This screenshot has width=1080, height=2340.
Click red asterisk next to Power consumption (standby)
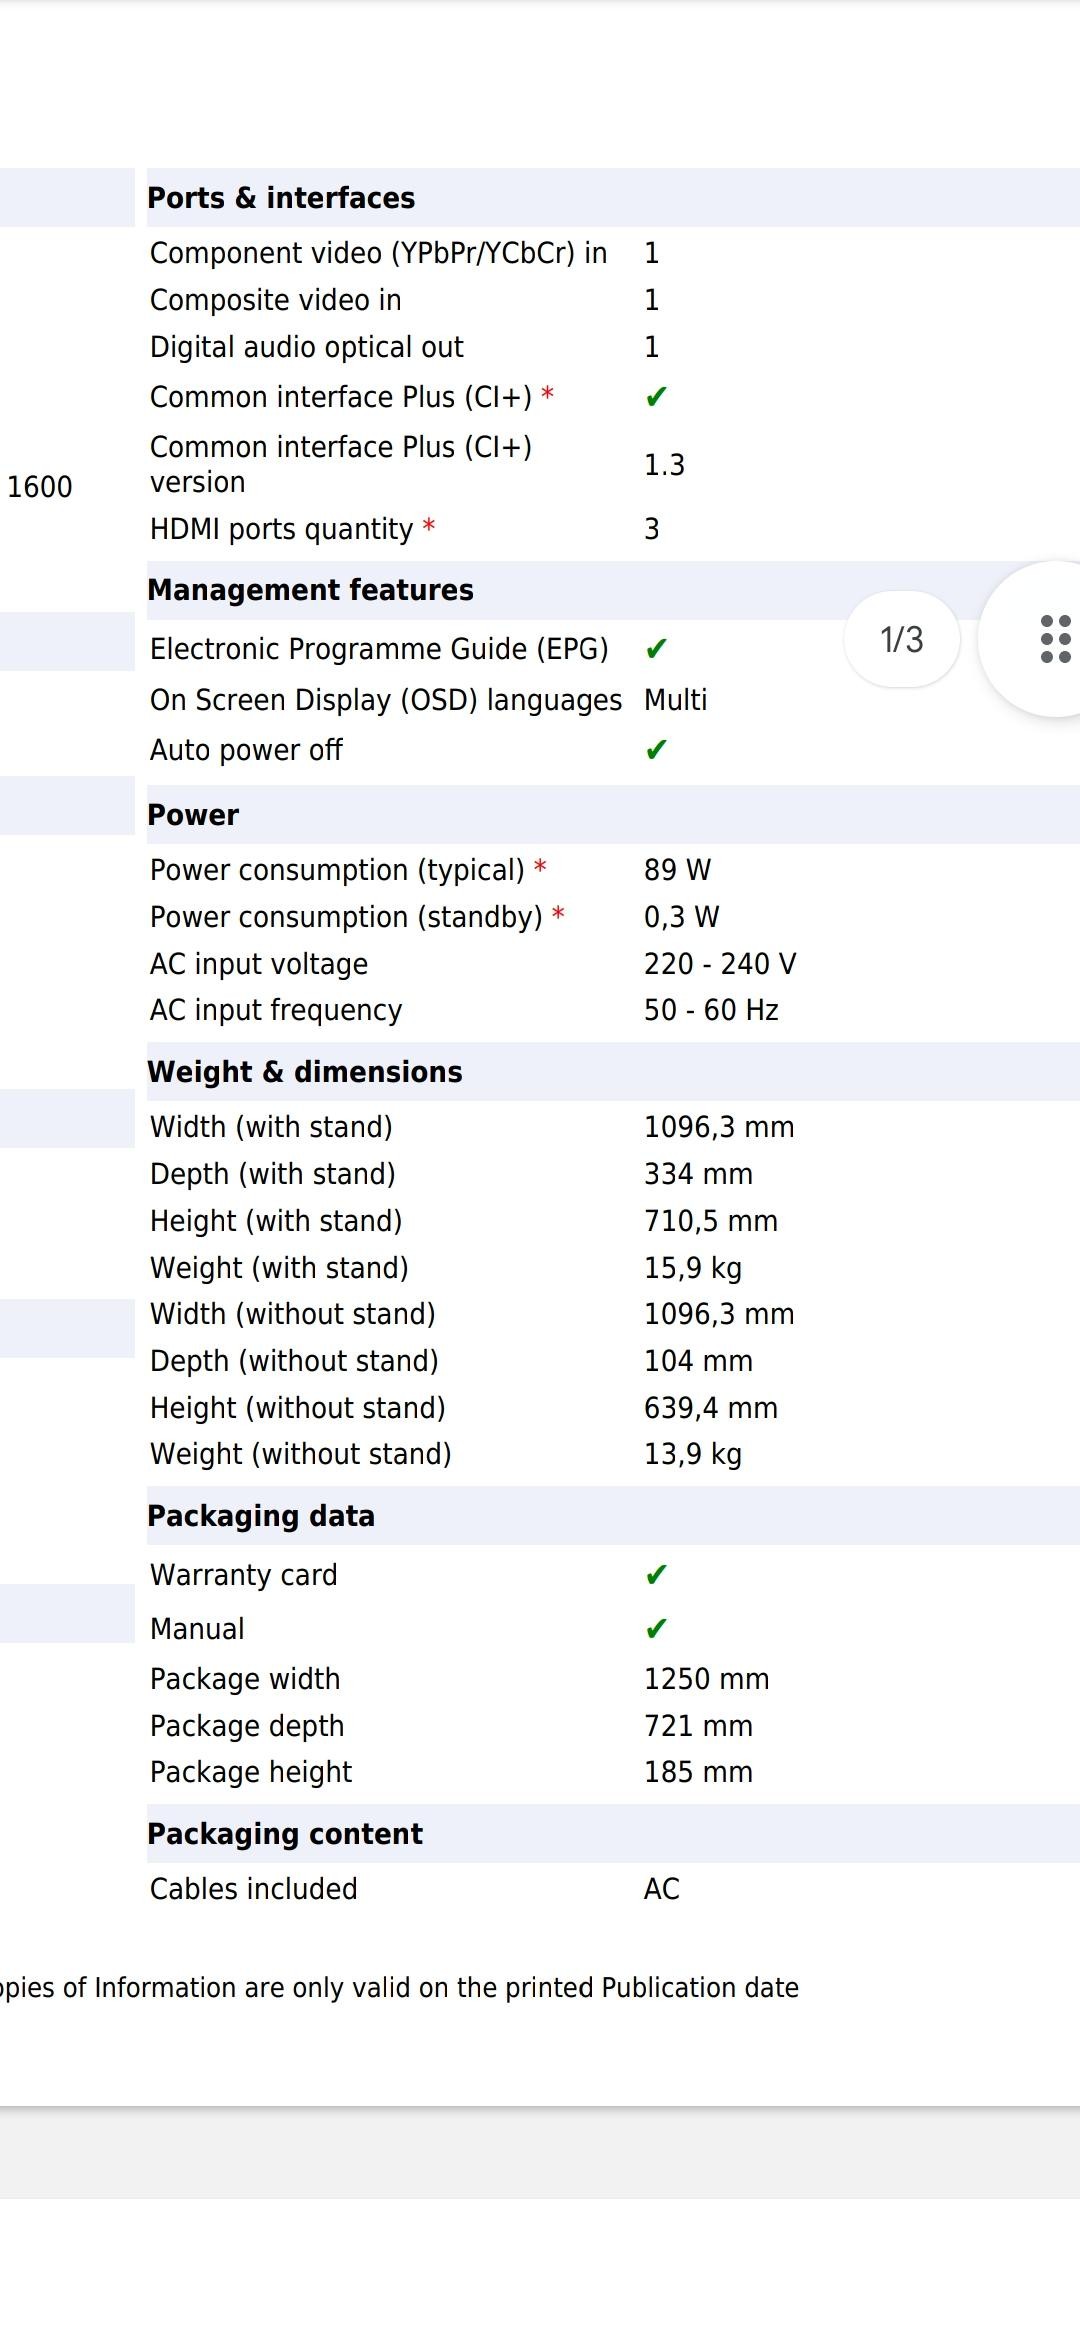click(x=558, y=914)
